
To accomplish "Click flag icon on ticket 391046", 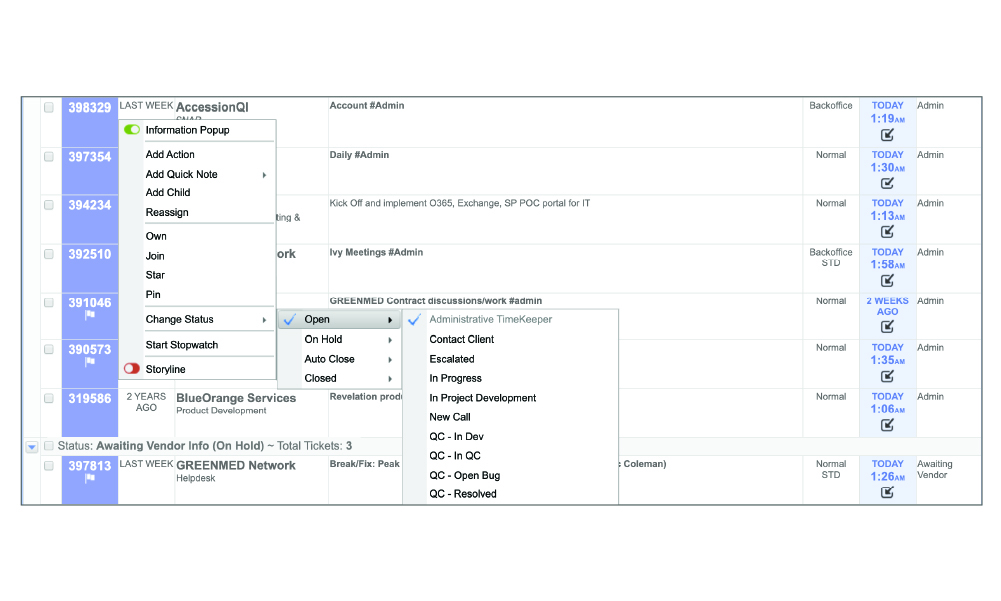I will pyautogui.click(x=89, y=315).
